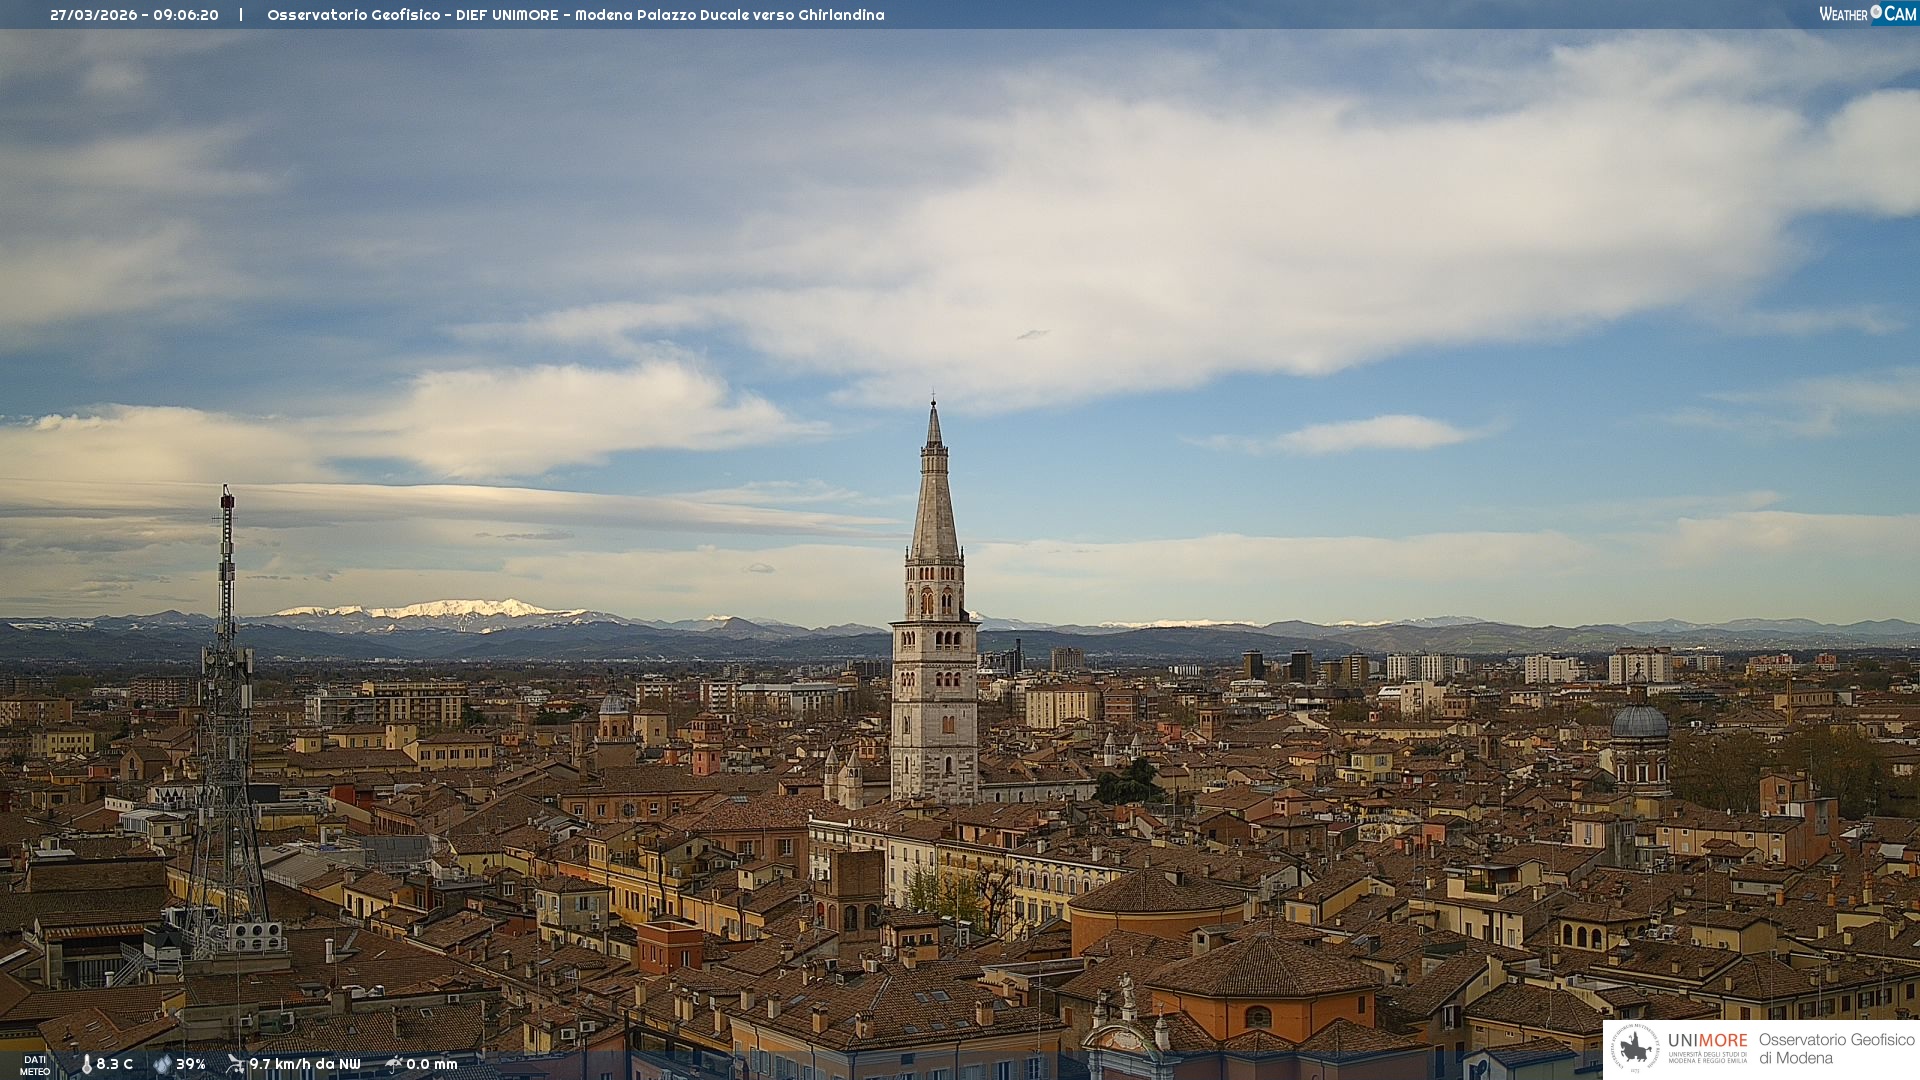Click the water drops humidity icon
This screenshot has height=1080, width=1920.
tap(162, 1064)
